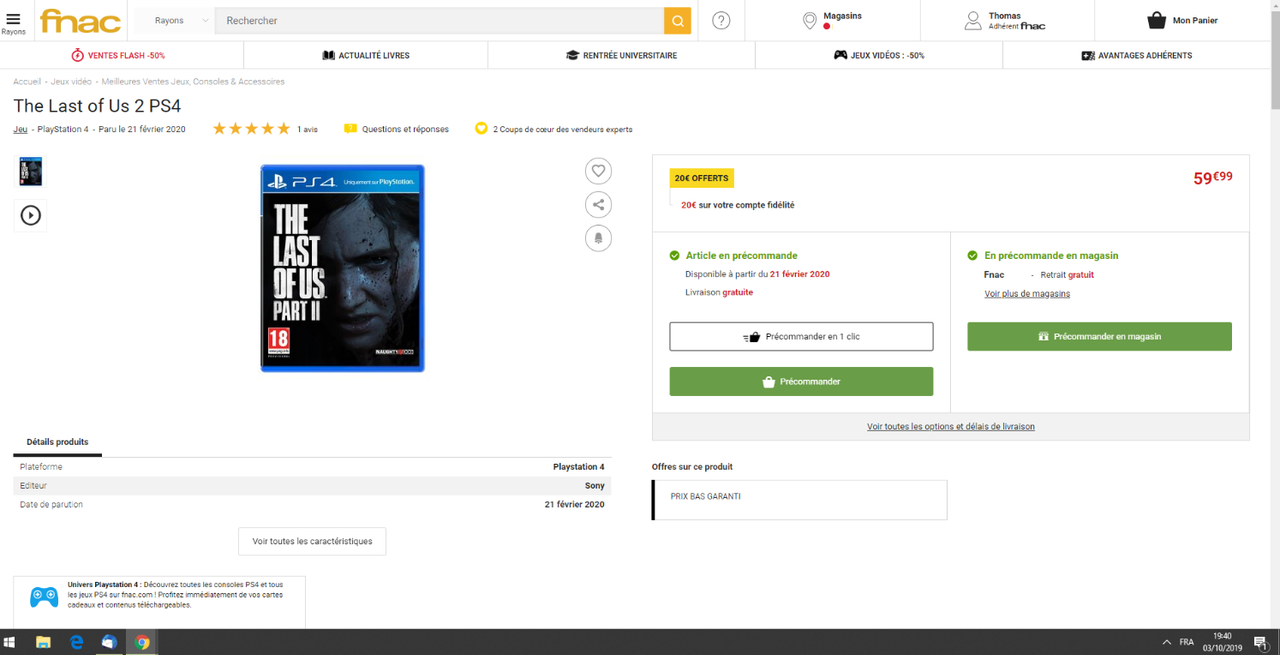This screenshot has width=1280, height=655.
Task: Open the help question mark icon
Action: pos(721,20)
